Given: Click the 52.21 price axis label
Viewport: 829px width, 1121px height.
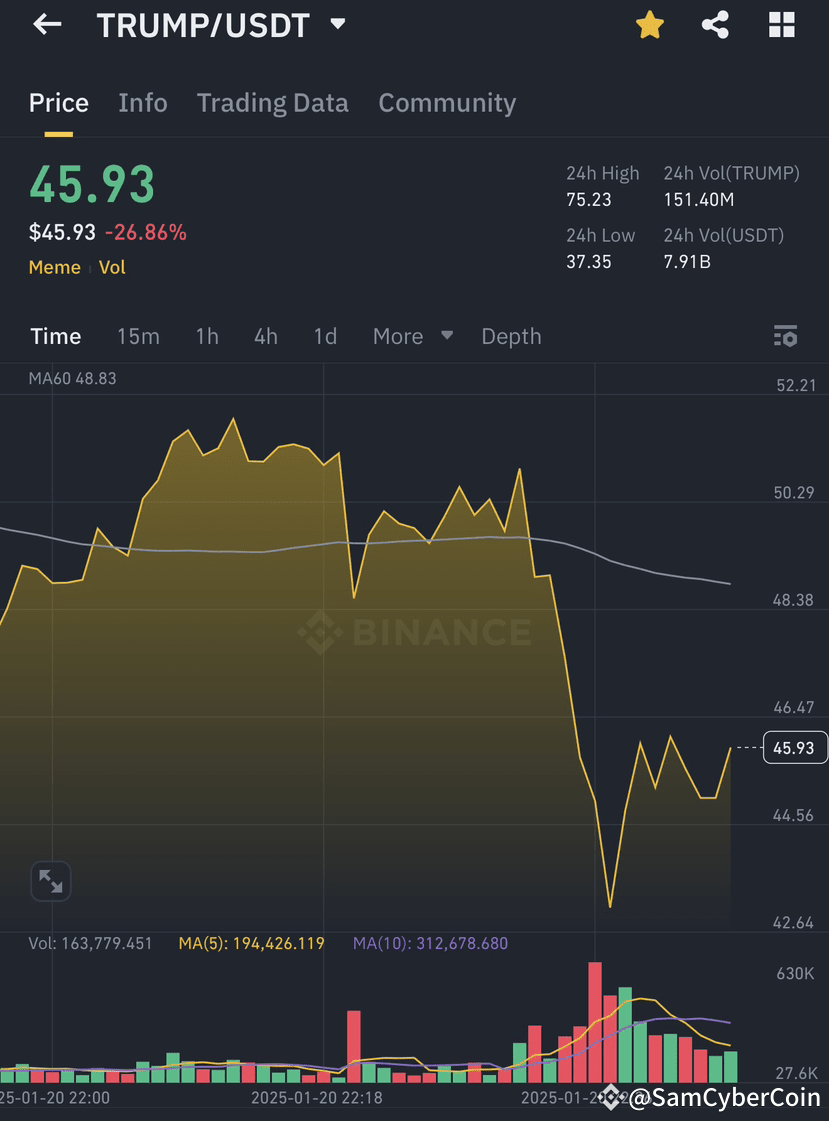Looking at the screenshot, I should pos(796,385).
